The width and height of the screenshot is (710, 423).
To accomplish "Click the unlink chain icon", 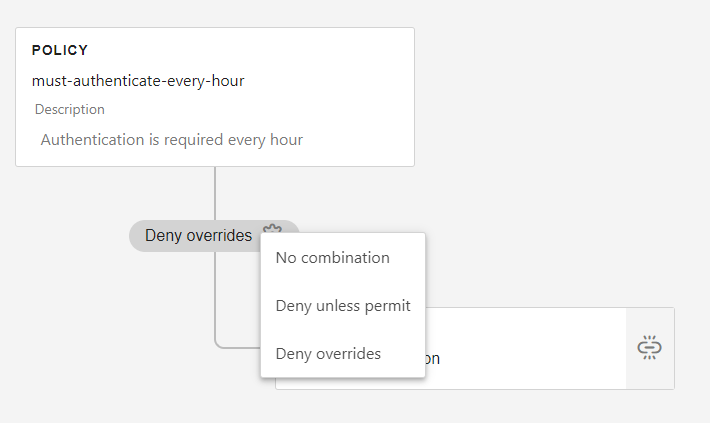I will [x=650, y=348].
